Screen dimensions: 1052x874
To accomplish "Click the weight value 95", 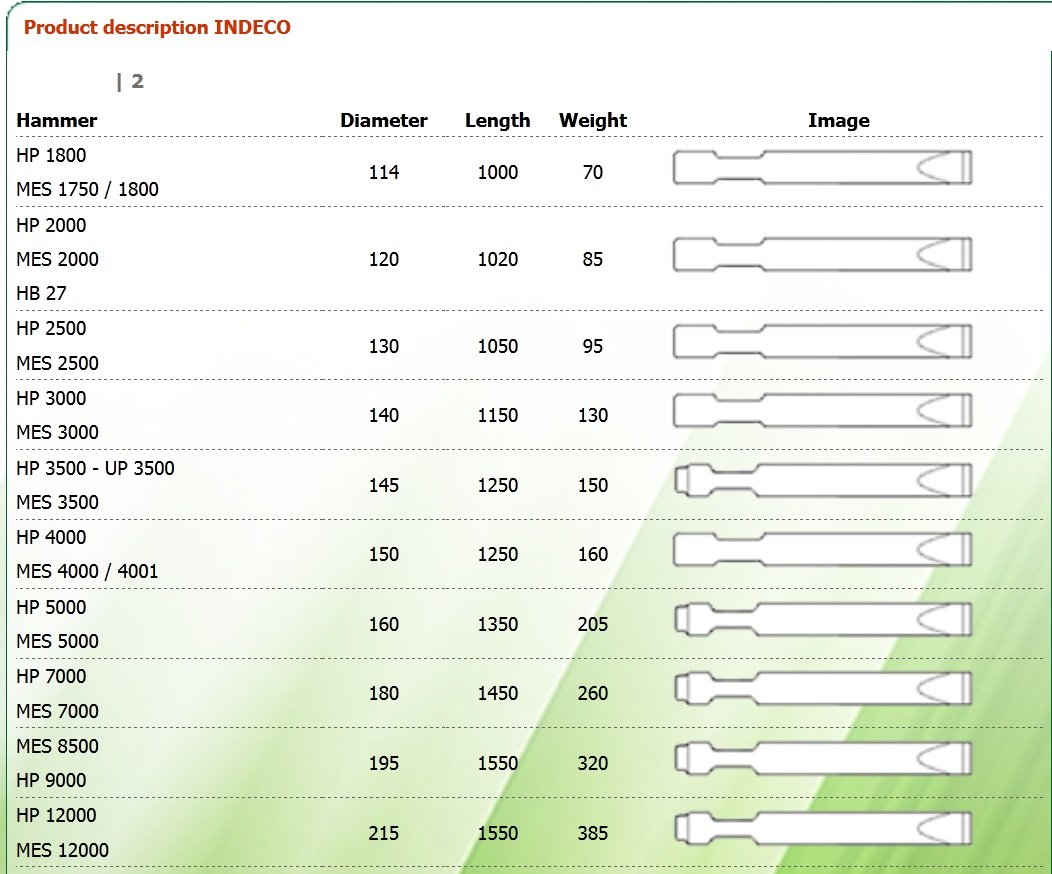I will (x=593, y=346).
